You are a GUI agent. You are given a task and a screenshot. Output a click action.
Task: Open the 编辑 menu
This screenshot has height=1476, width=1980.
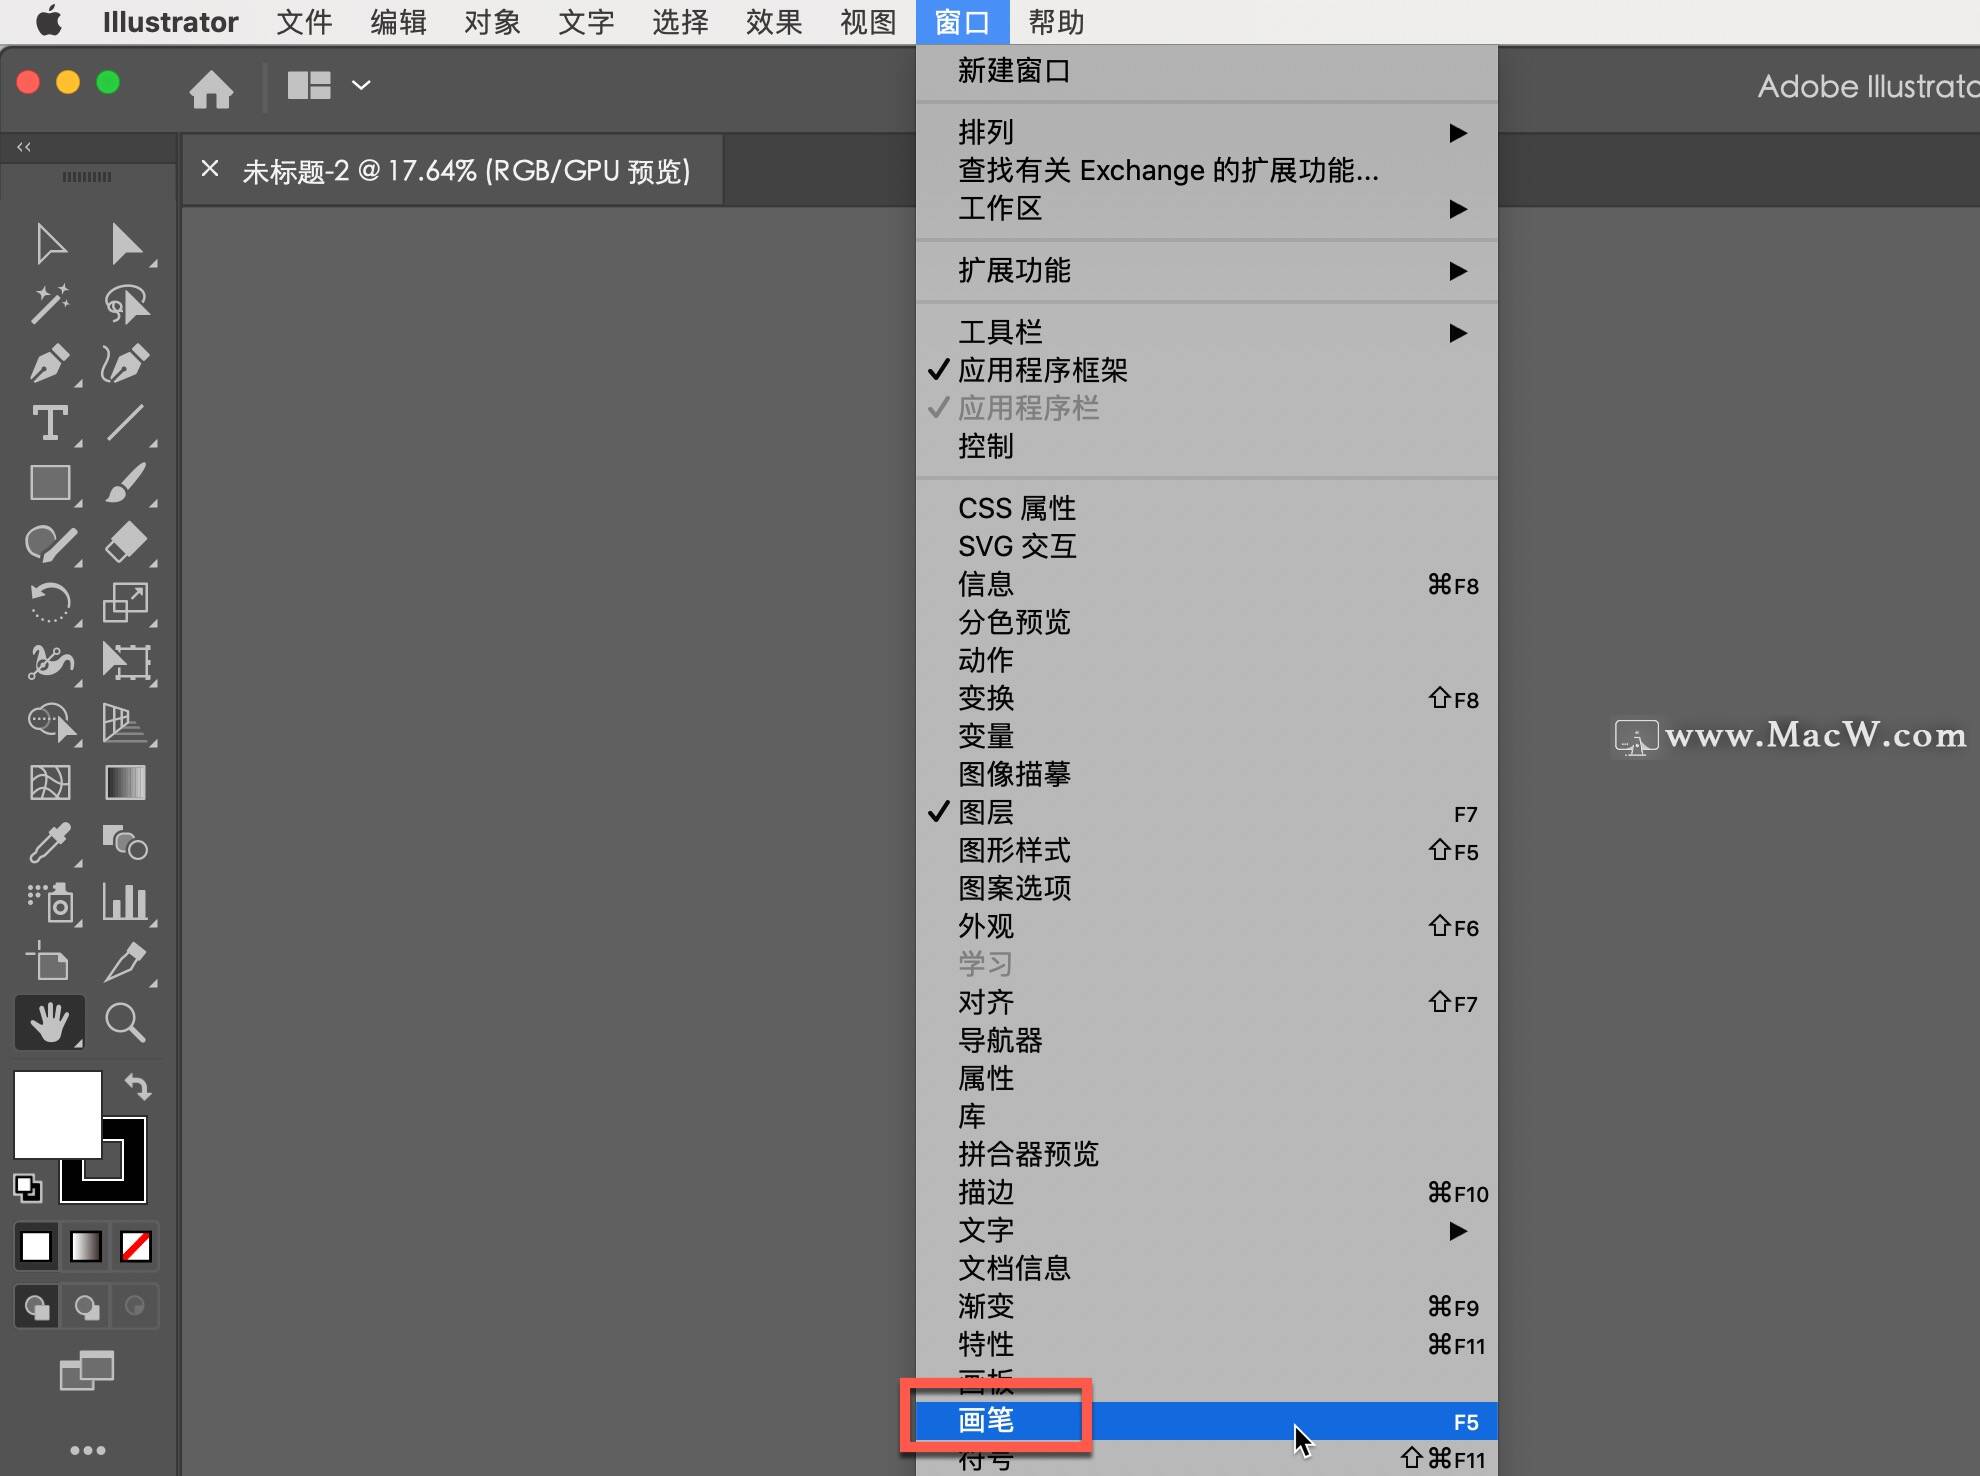click(x=398, y=22)
